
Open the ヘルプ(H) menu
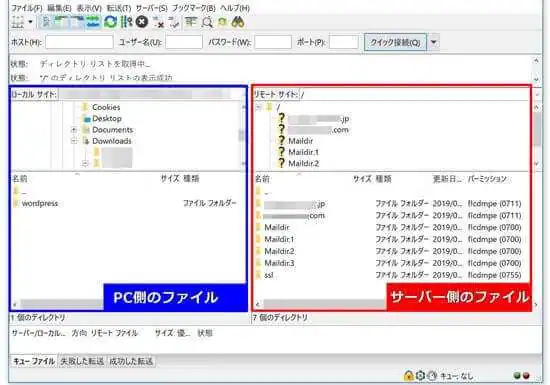click(235, 8)
